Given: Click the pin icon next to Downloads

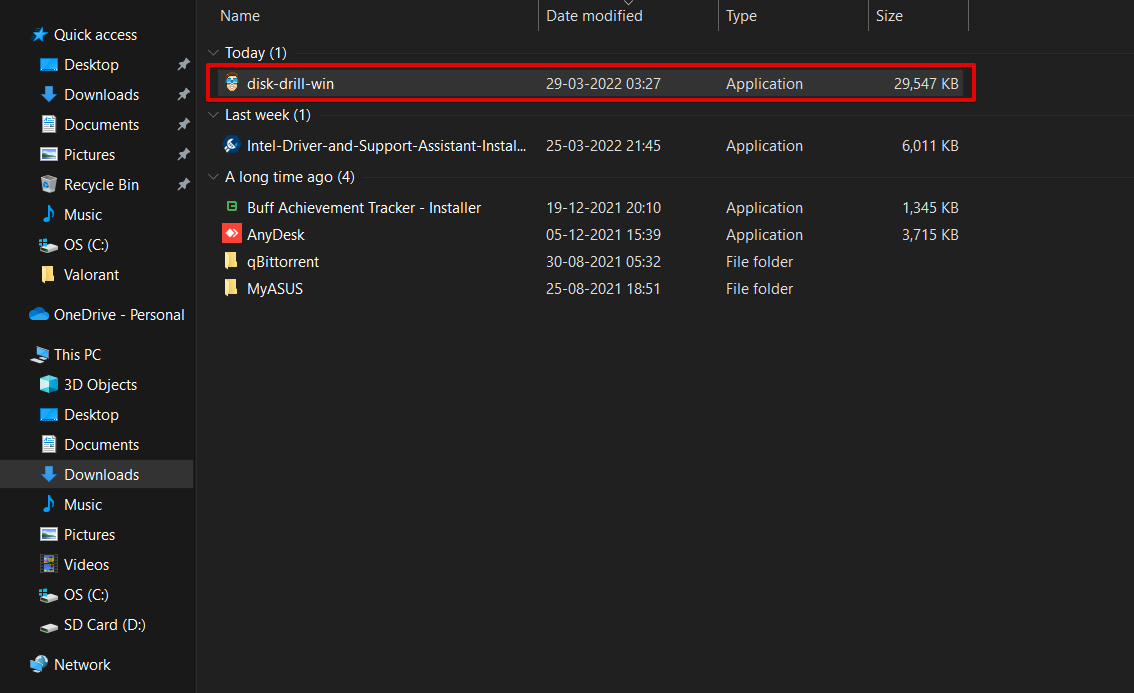Looking at the screenshot, I should [184, 94].
